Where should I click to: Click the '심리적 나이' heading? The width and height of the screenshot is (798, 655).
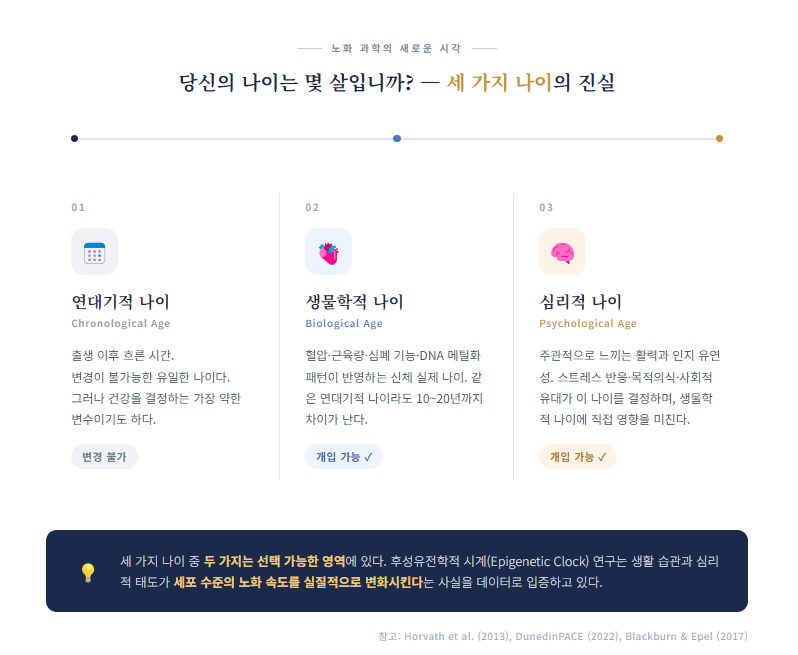click(581, 302)
